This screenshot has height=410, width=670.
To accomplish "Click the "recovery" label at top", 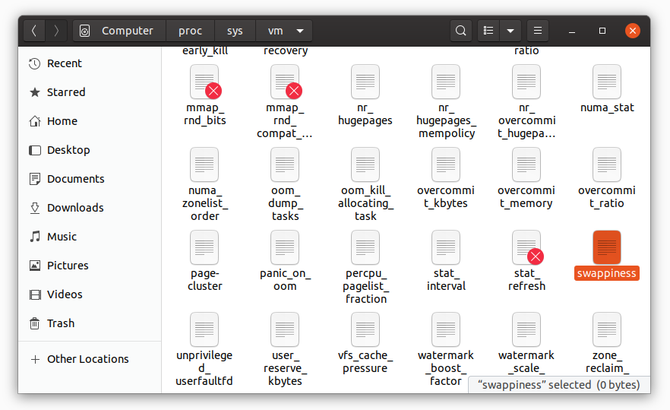I will (285, 51).
